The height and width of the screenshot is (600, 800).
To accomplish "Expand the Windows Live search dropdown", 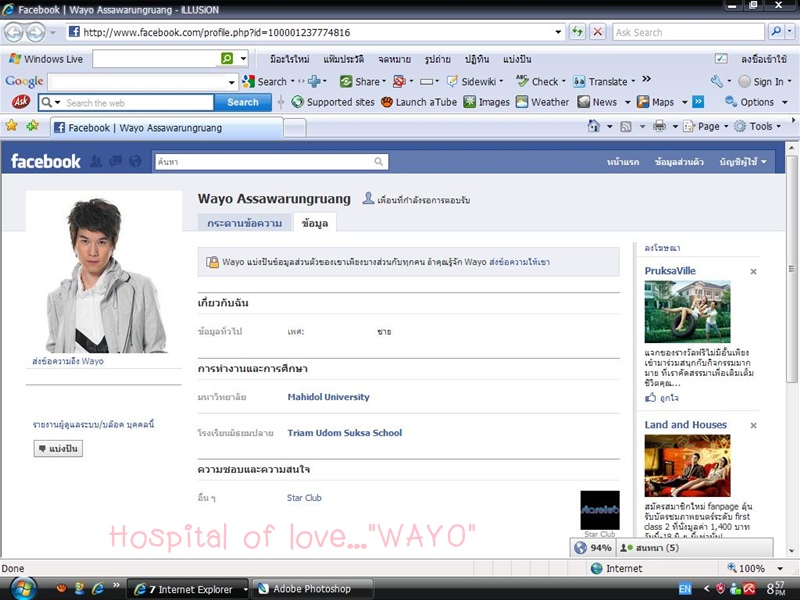I will [x=243, y=59].
